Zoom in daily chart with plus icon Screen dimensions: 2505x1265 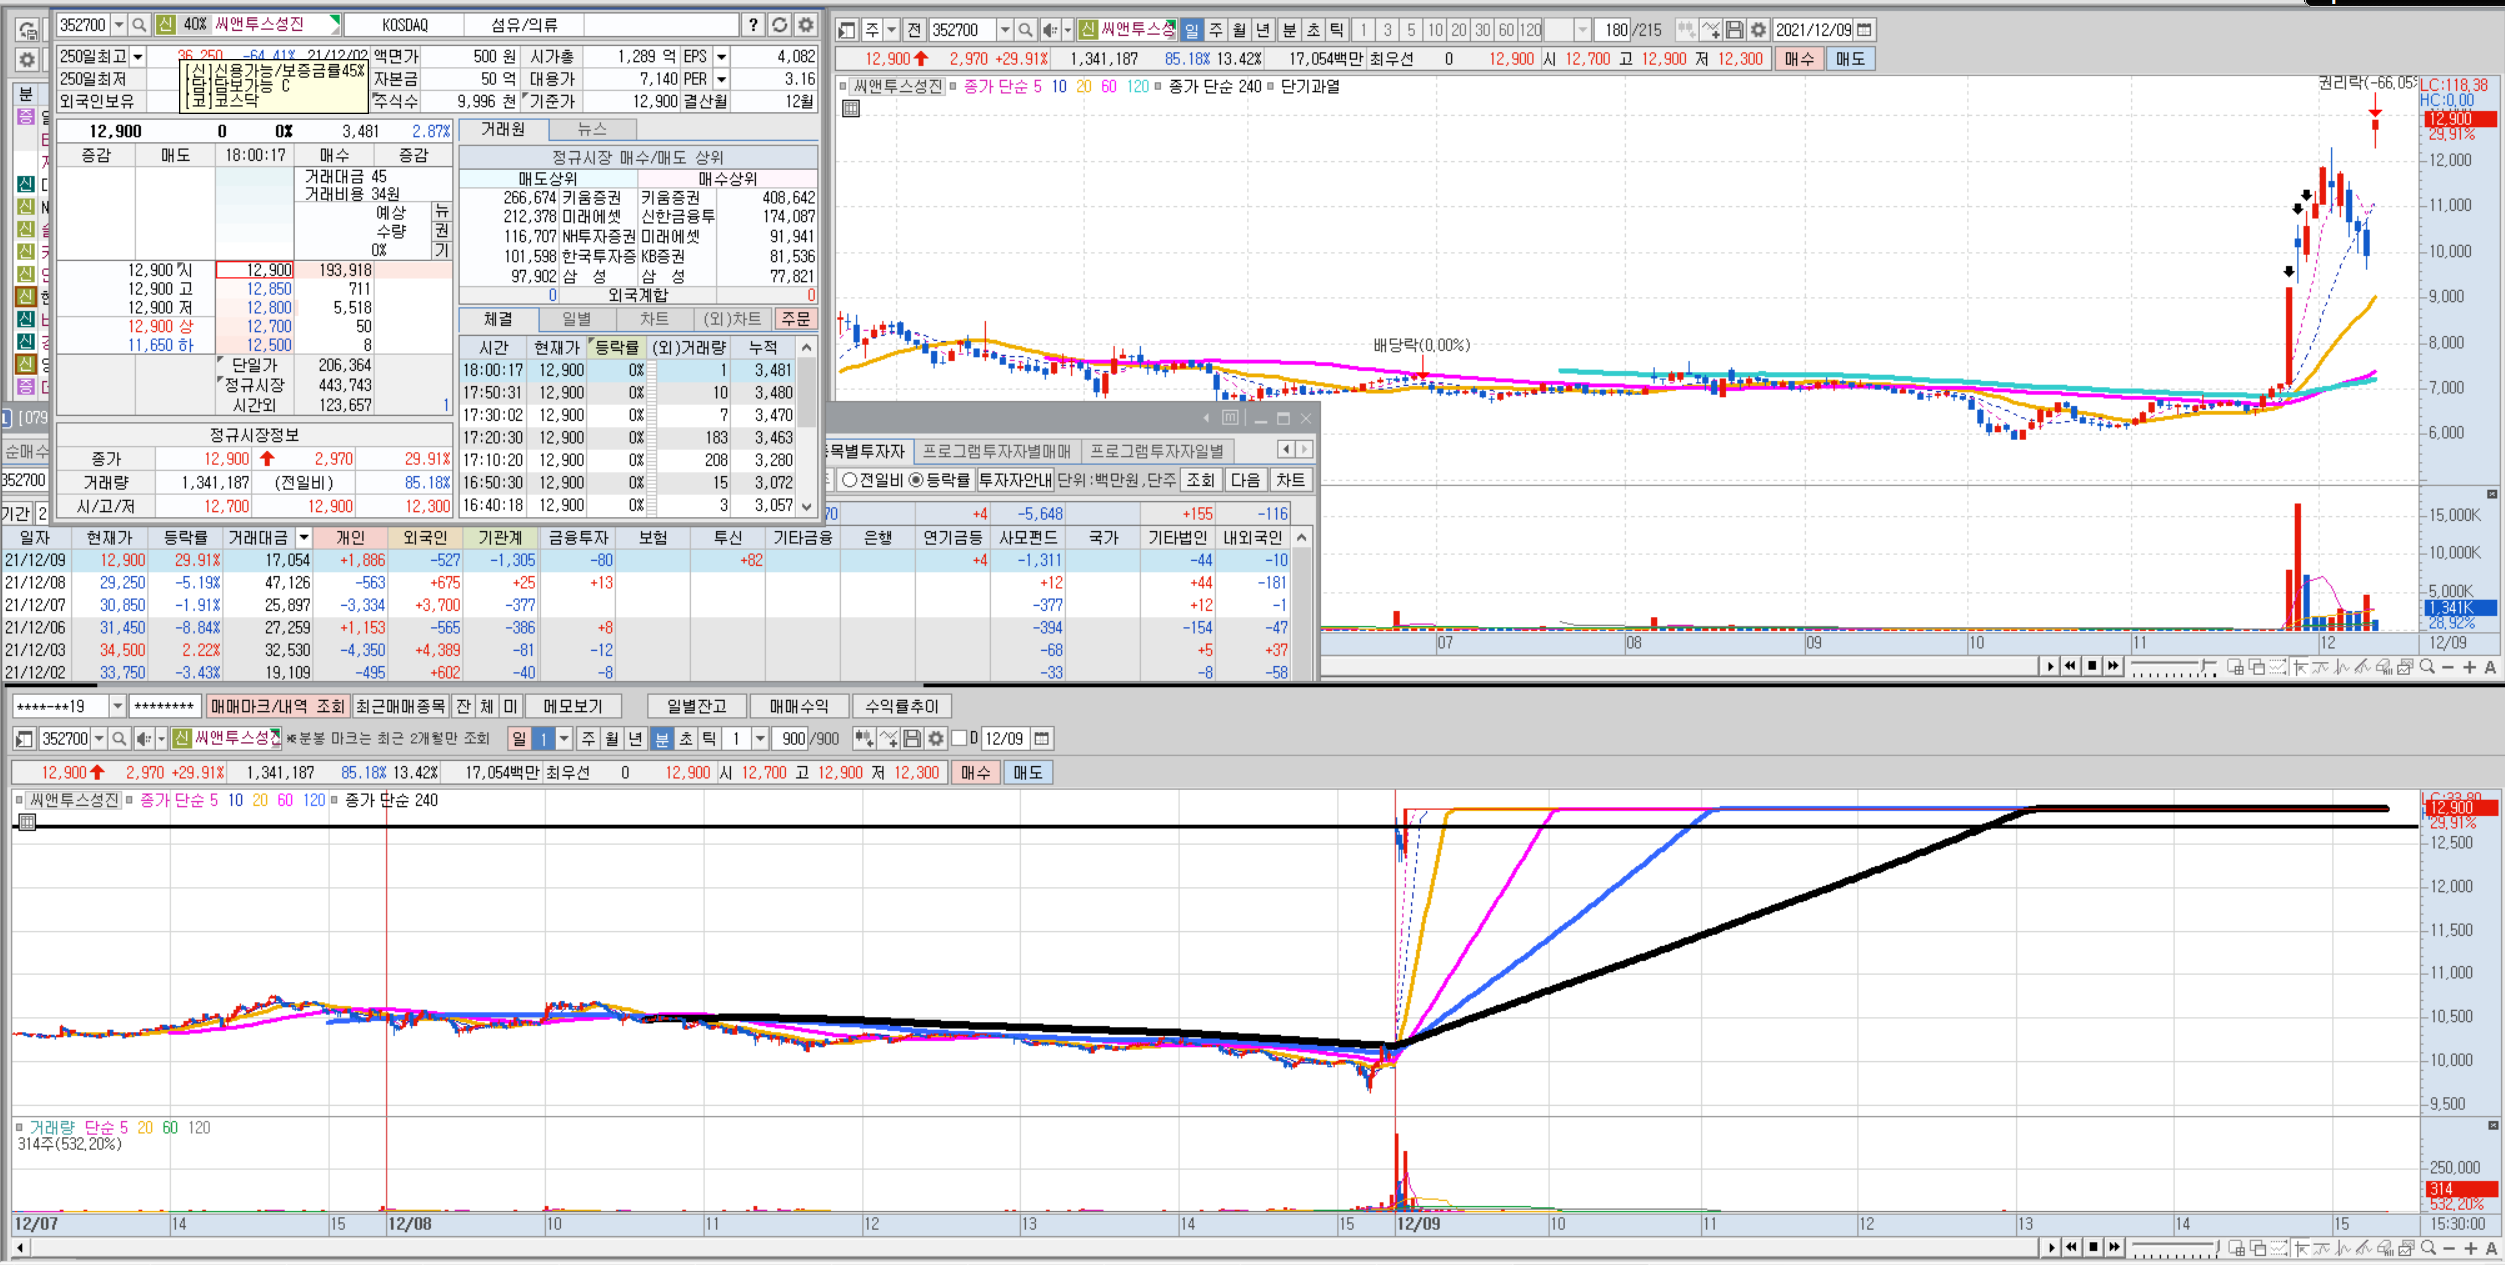[2469, 667]
